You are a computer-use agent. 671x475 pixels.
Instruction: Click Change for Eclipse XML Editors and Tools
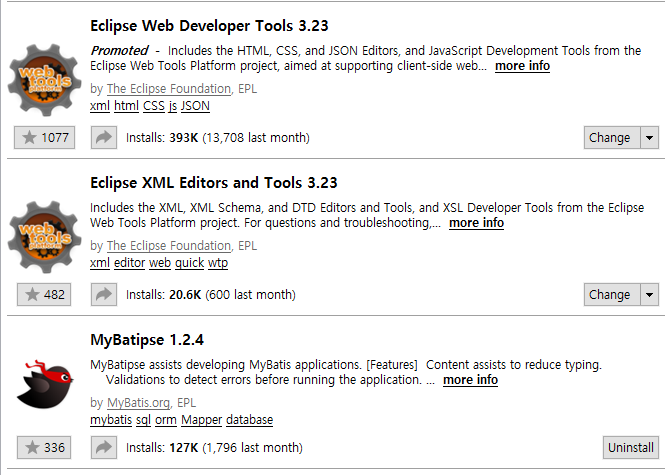tap(612, 294)
